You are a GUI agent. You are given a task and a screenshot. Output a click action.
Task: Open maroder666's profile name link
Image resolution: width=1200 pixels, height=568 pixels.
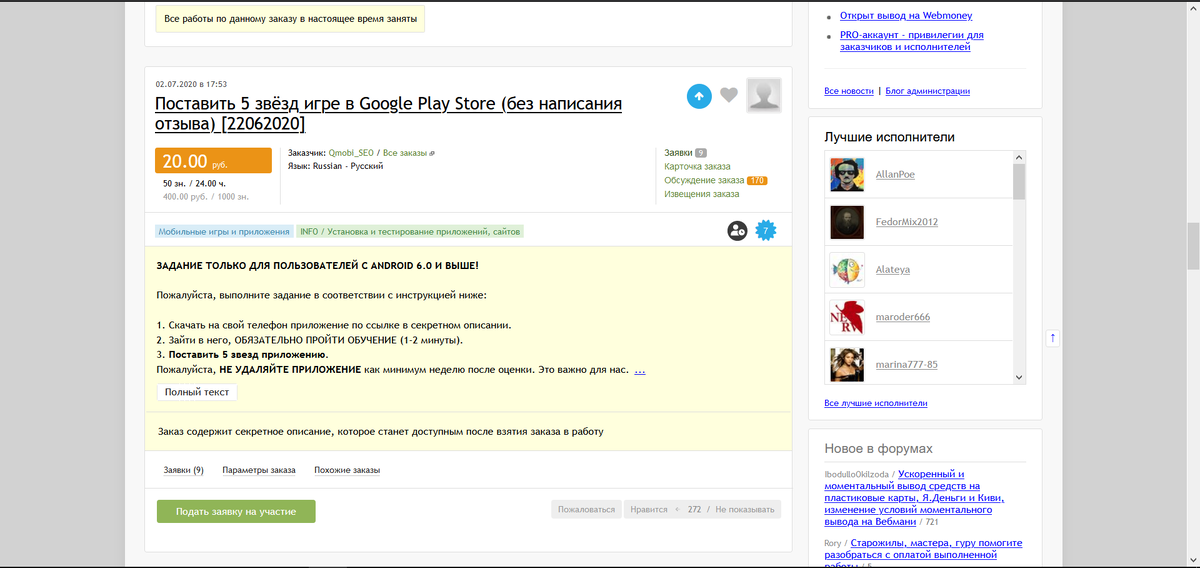point(903,317)
